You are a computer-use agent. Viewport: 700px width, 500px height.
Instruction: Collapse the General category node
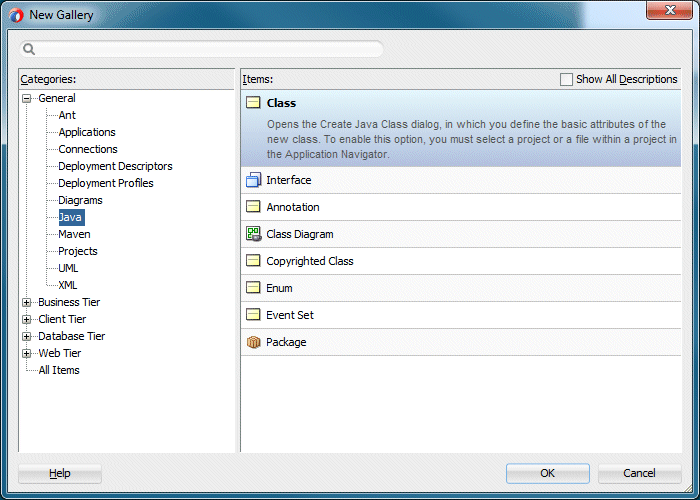pos(26,98)
